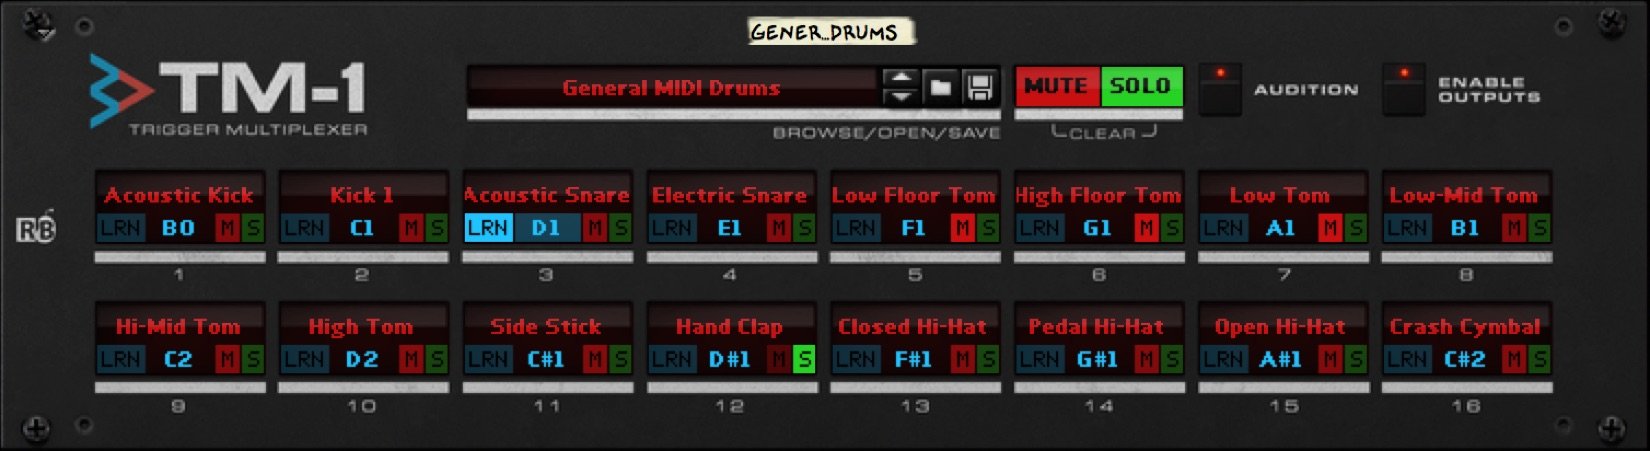Click the GENER..DRUMS device name tape label
Screen dimensions: 1650x451
point(826,32)
